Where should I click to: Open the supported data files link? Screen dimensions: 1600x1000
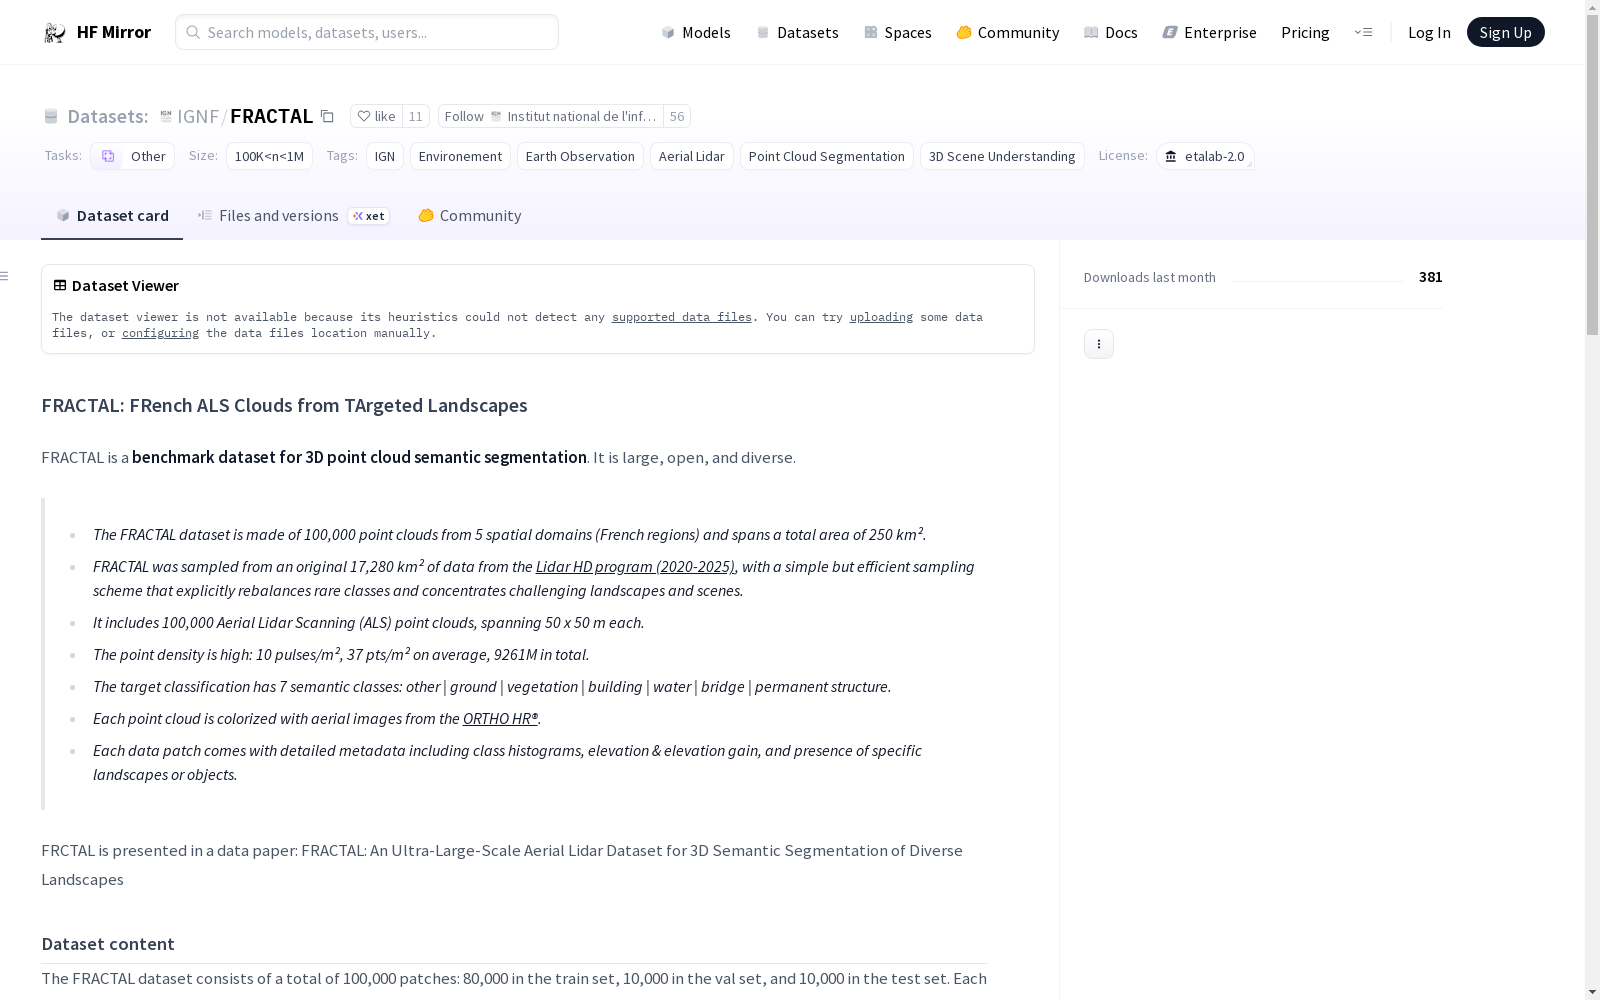coord(682,317)
